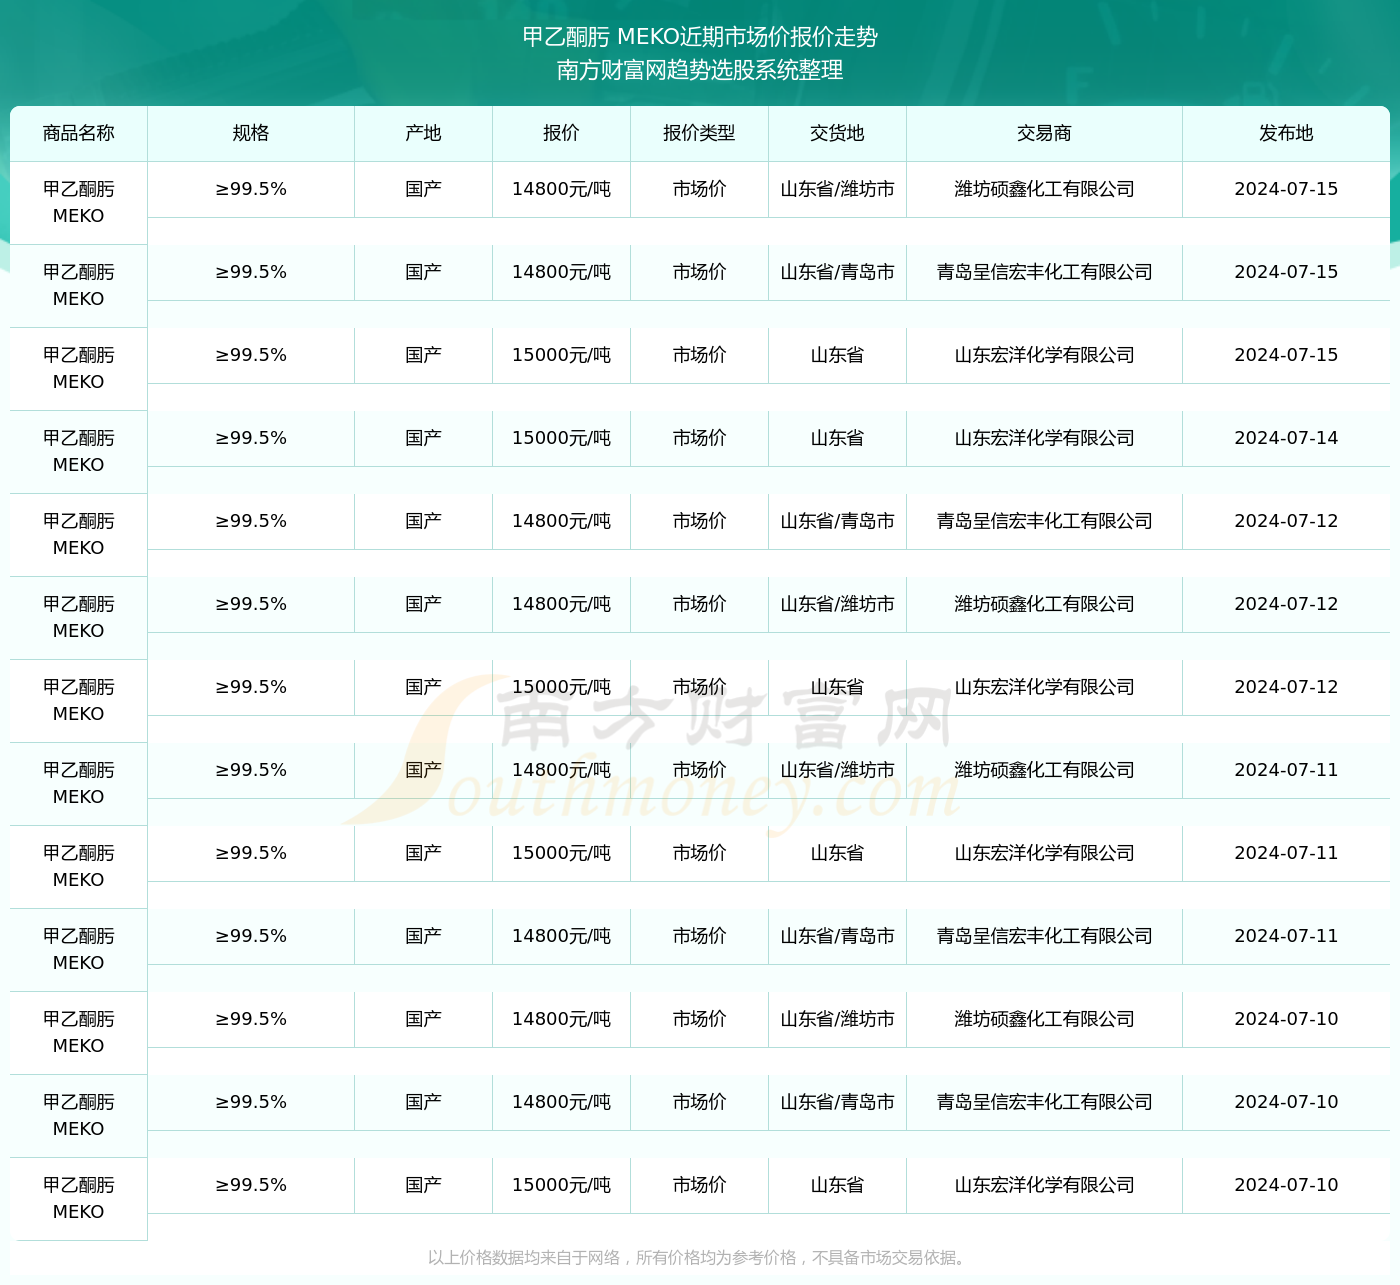Screen dimensions: 1400x1285
Task: Open 潍坊硕鑫化工有限公司 in its 2024-07-11 row
Action: 1044,770
